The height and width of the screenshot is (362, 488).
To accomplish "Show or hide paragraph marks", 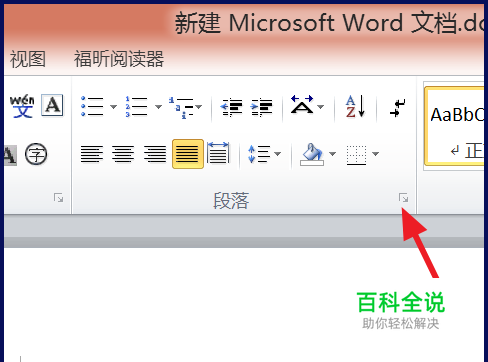I will (398, 108).
